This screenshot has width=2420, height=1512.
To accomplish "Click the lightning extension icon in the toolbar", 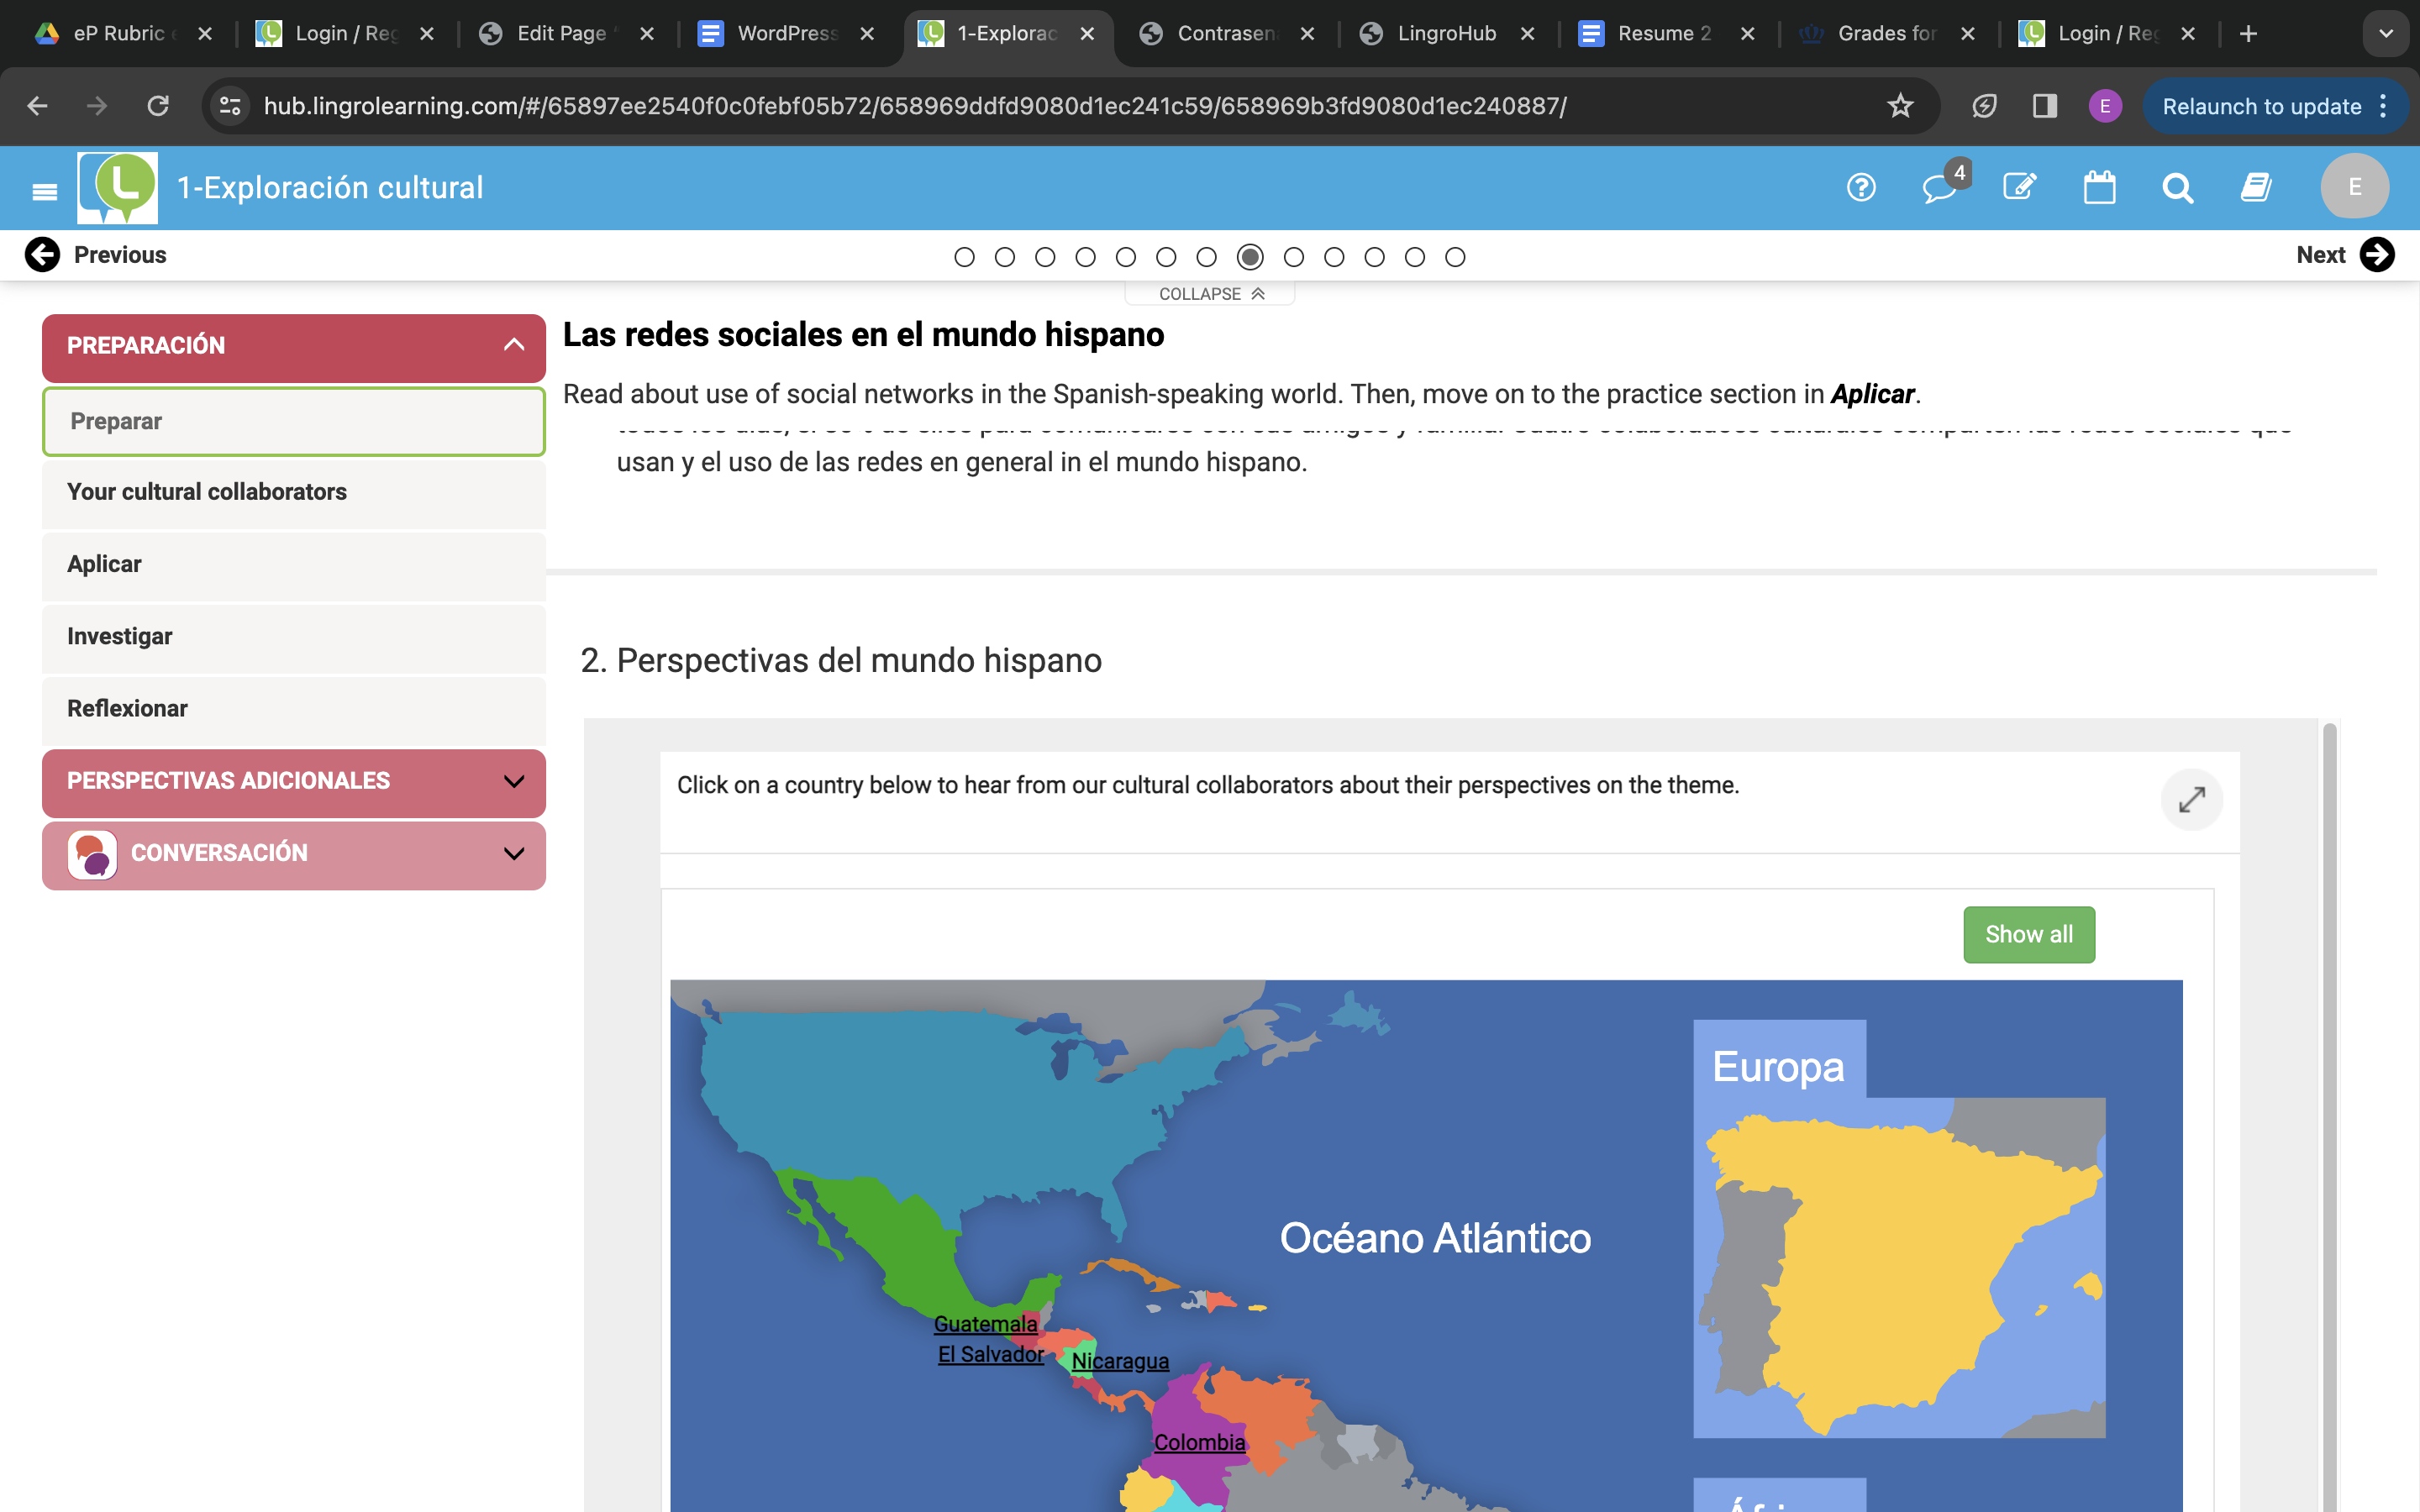I will pos(1984,106).
